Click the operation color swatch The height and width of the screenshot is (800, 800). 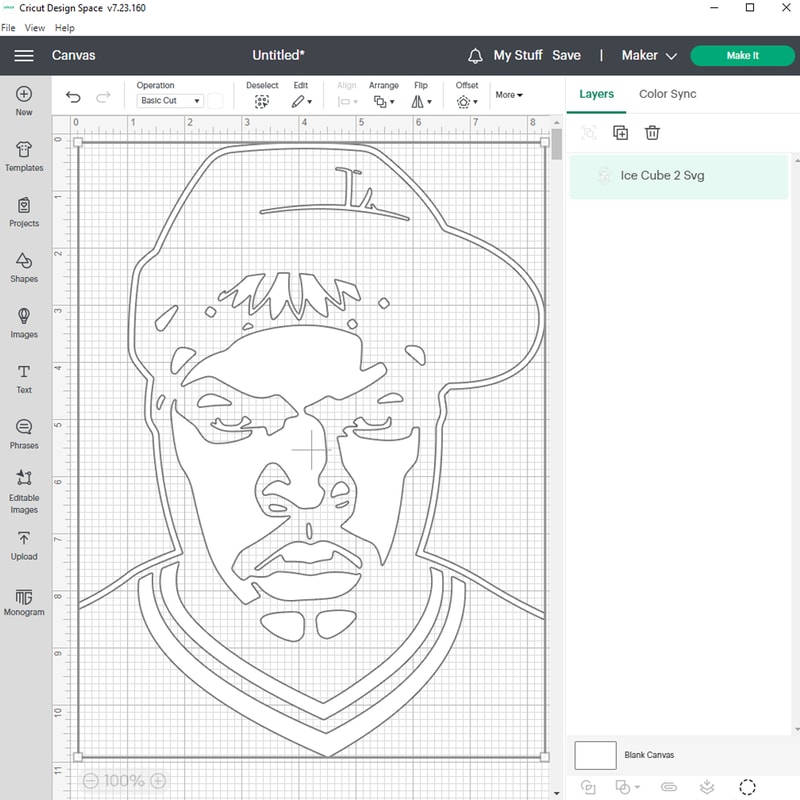215,101
